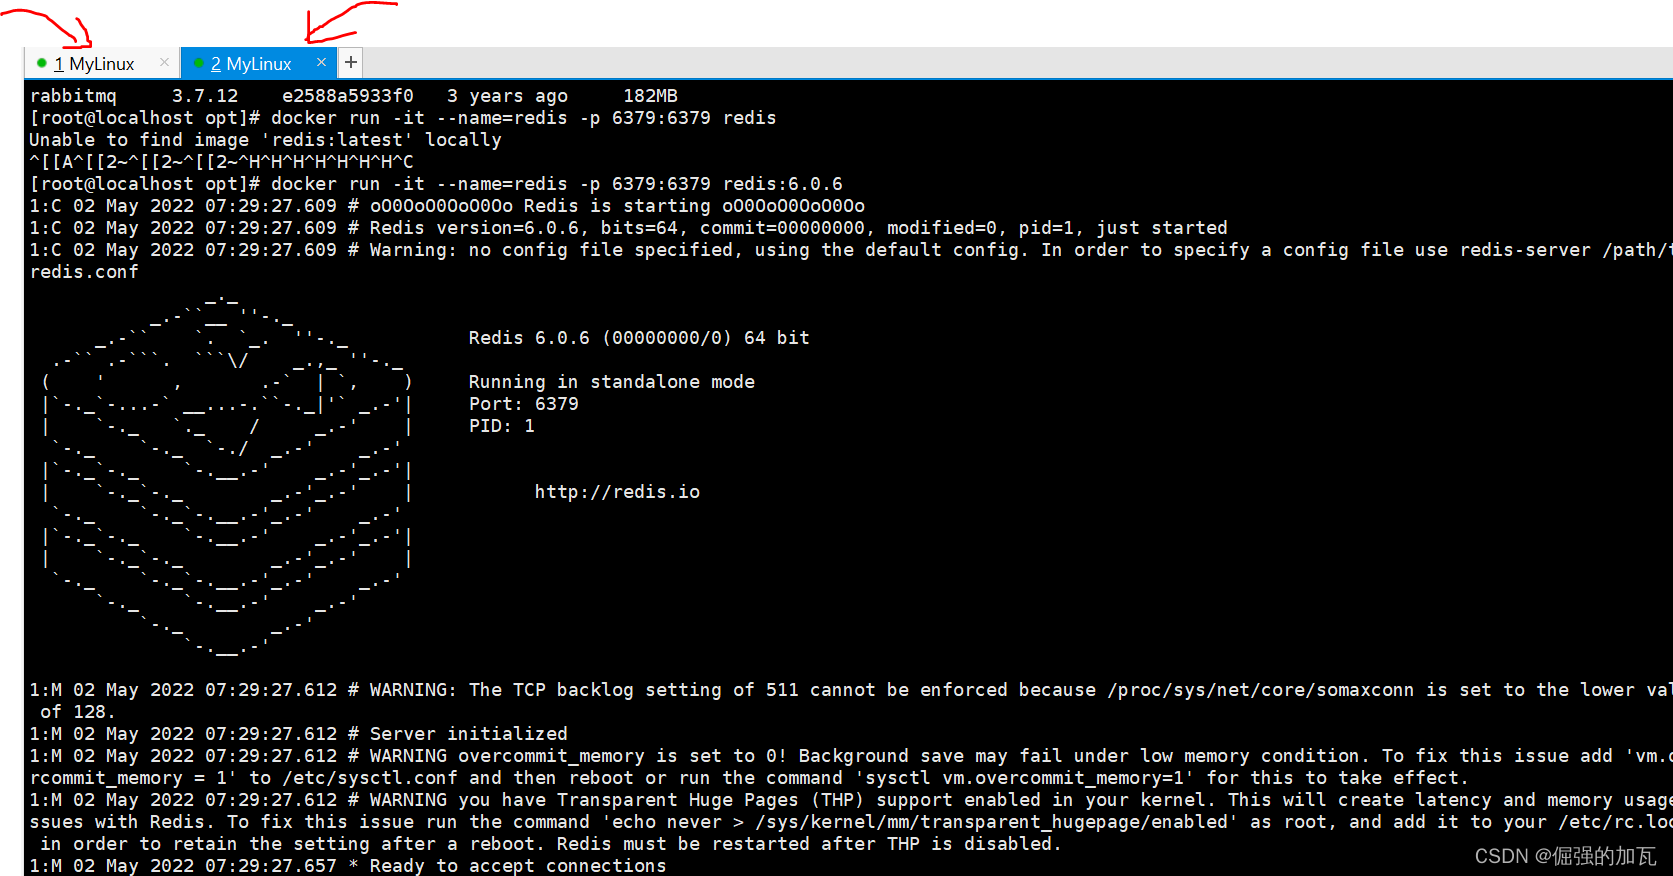The height and width of the screenshot is (876, 1673).
Task: Click 'no config file specified' warning line
Action: click(850, 250)
